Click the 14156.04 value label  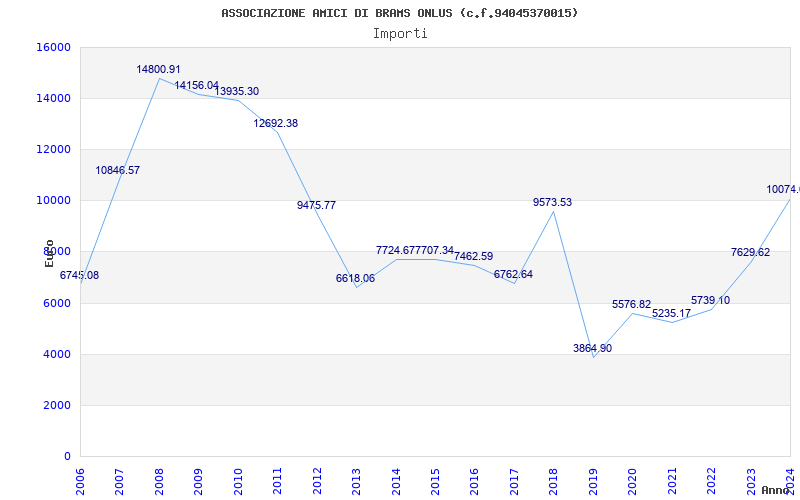coord(196,85)
